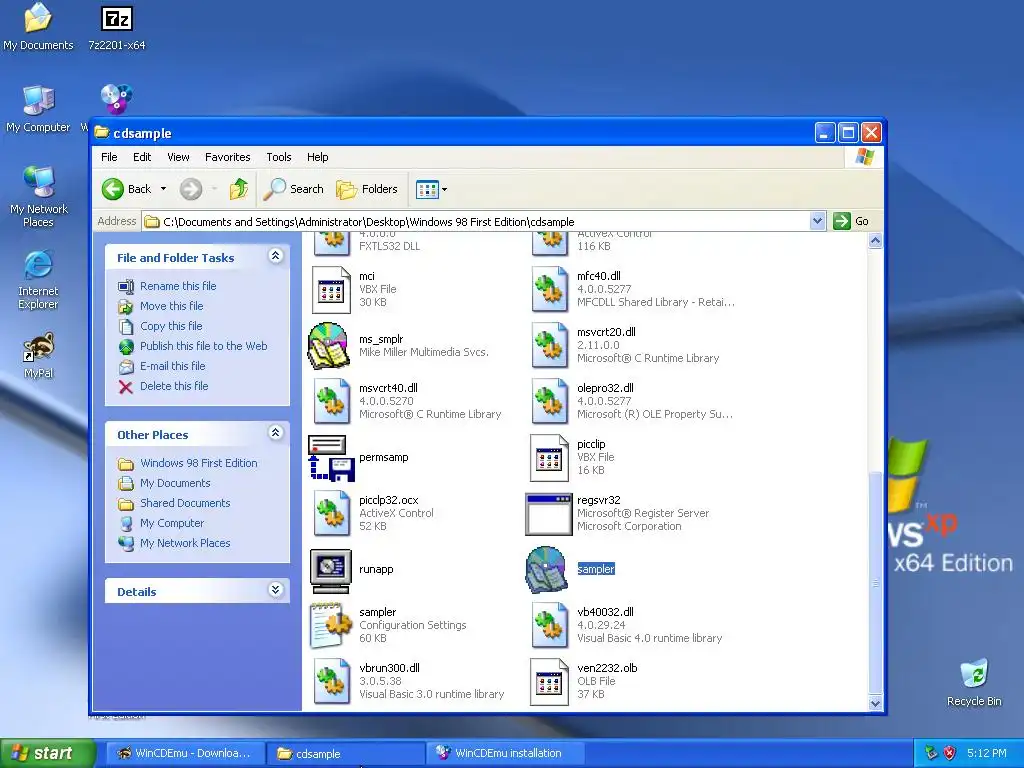
Task: Go to My Network Places in Other Places
Action: point(185,543)
